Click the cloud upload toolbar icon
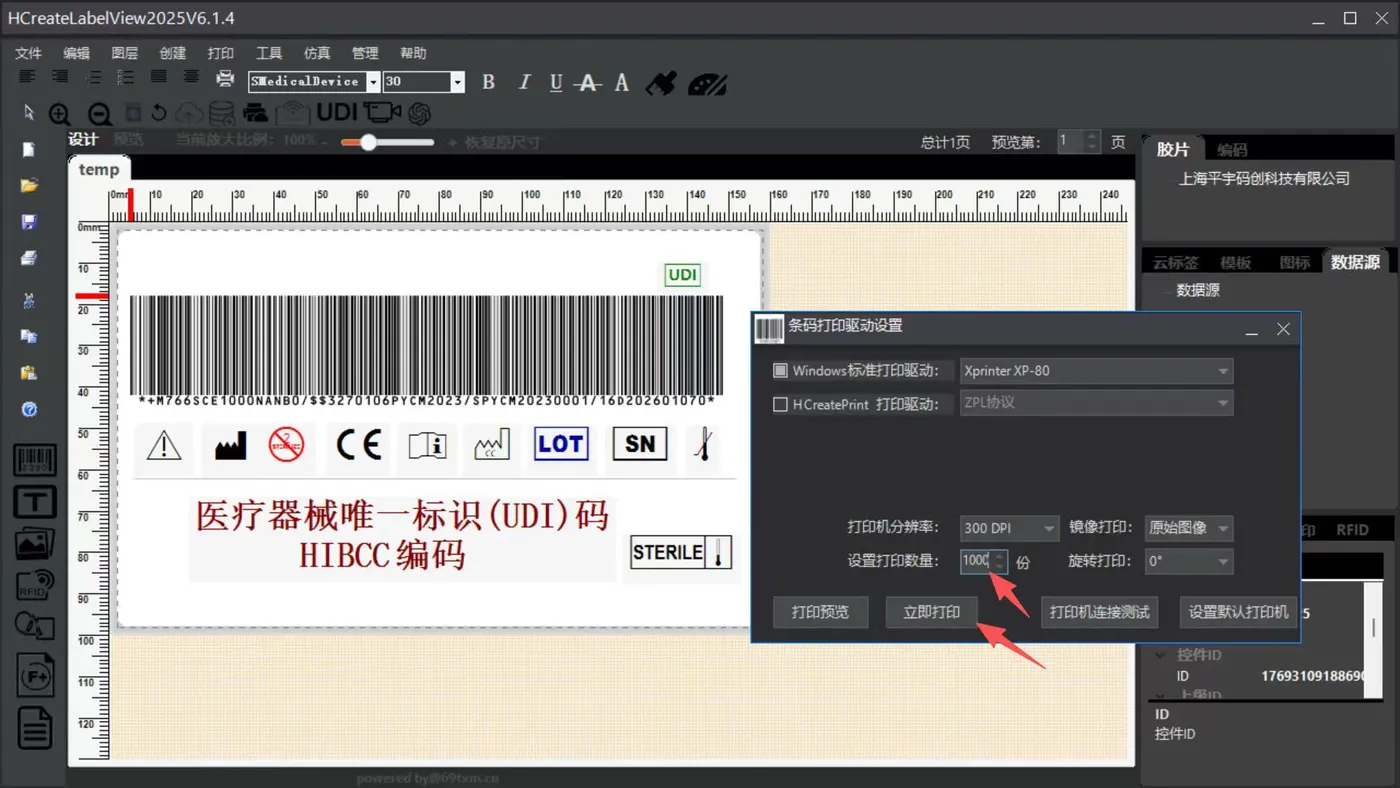Image resolution: width=1400 pixels, height=788 pixels. click(190, 113)
